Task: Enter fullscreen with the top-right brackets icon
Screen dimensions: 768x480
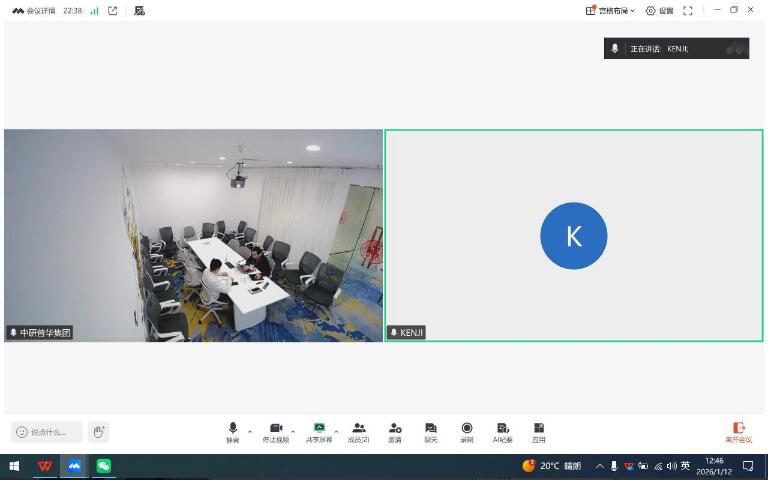Action: (688, 10)
